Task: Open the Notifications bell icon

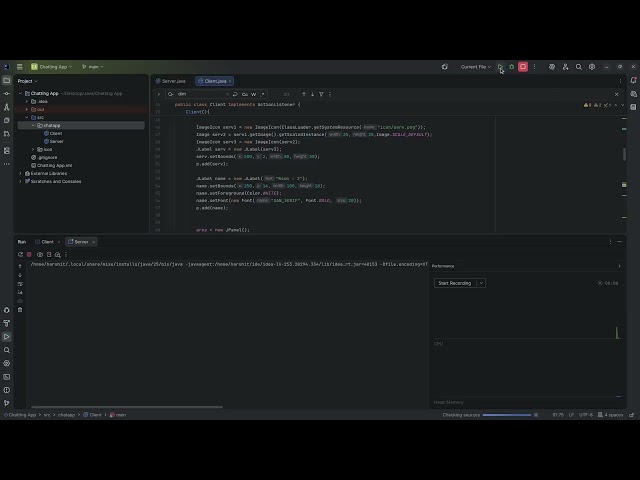Action: pos(633,80)
